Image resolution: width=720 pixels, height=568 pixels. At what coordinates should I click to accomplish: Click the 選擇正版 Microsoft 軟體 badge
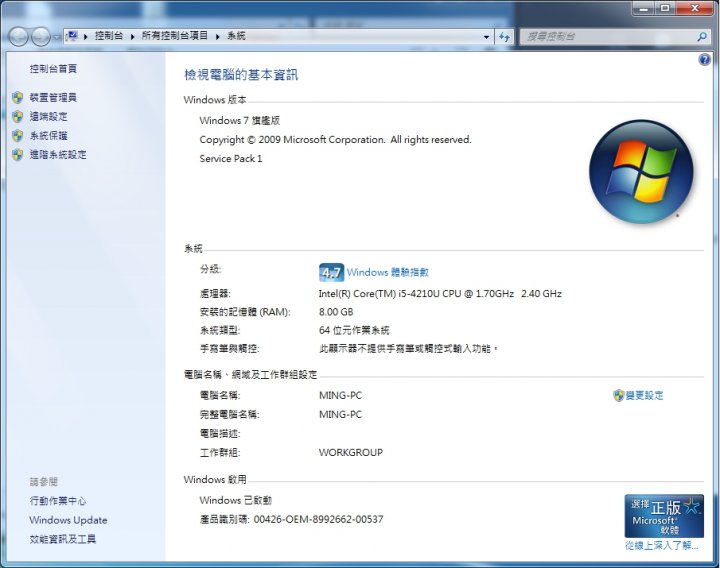coord(664,516)
